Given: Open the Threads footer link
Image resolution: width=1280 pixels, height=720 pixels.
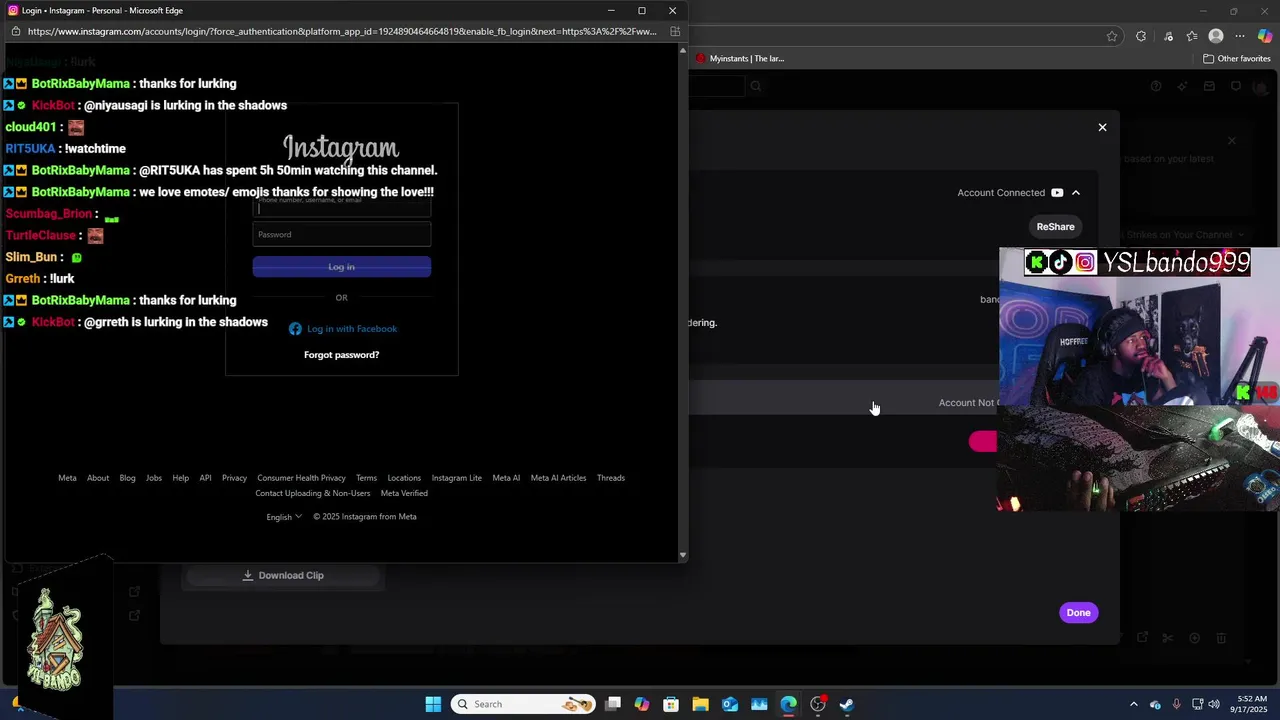Looking at the screenshot, I should (x=611, y=478).
